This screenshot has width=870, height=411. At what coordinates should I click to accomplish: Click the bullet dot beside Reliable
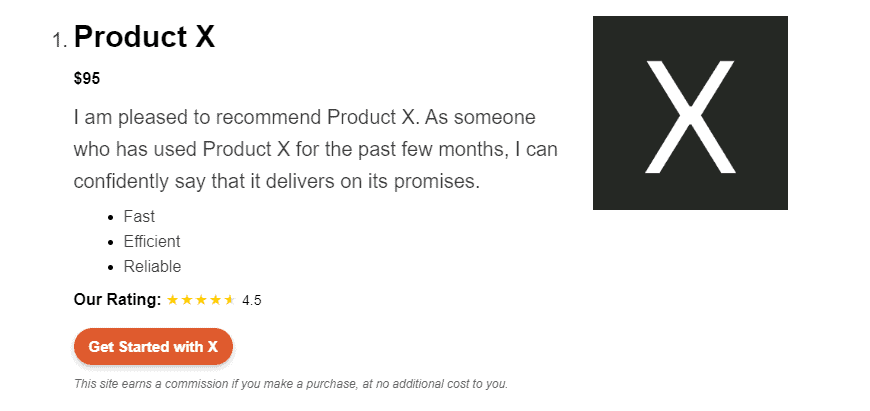109,267
